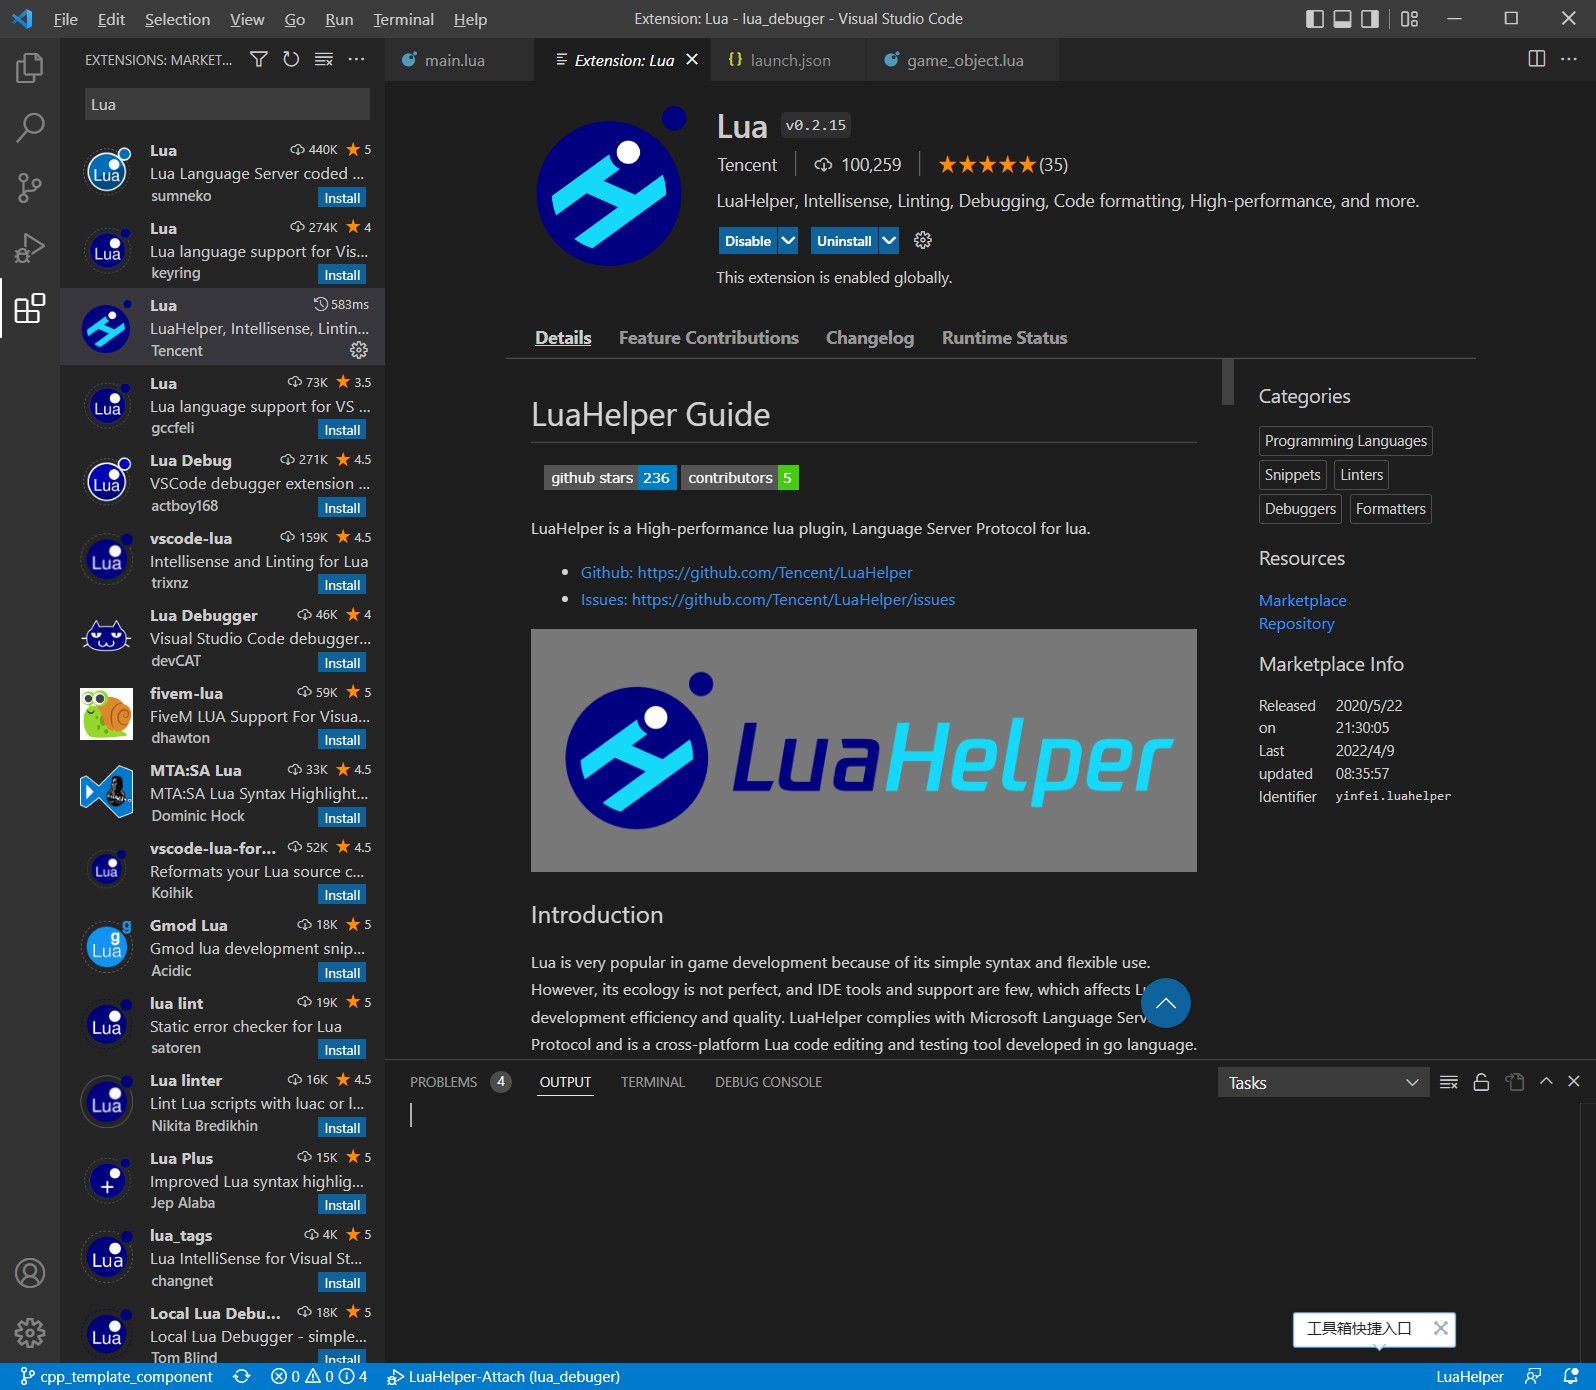This screenshot has width=1596, height=1390.
Task: Open editor more actions ellipsis
Action: [x=1569, y=59]
